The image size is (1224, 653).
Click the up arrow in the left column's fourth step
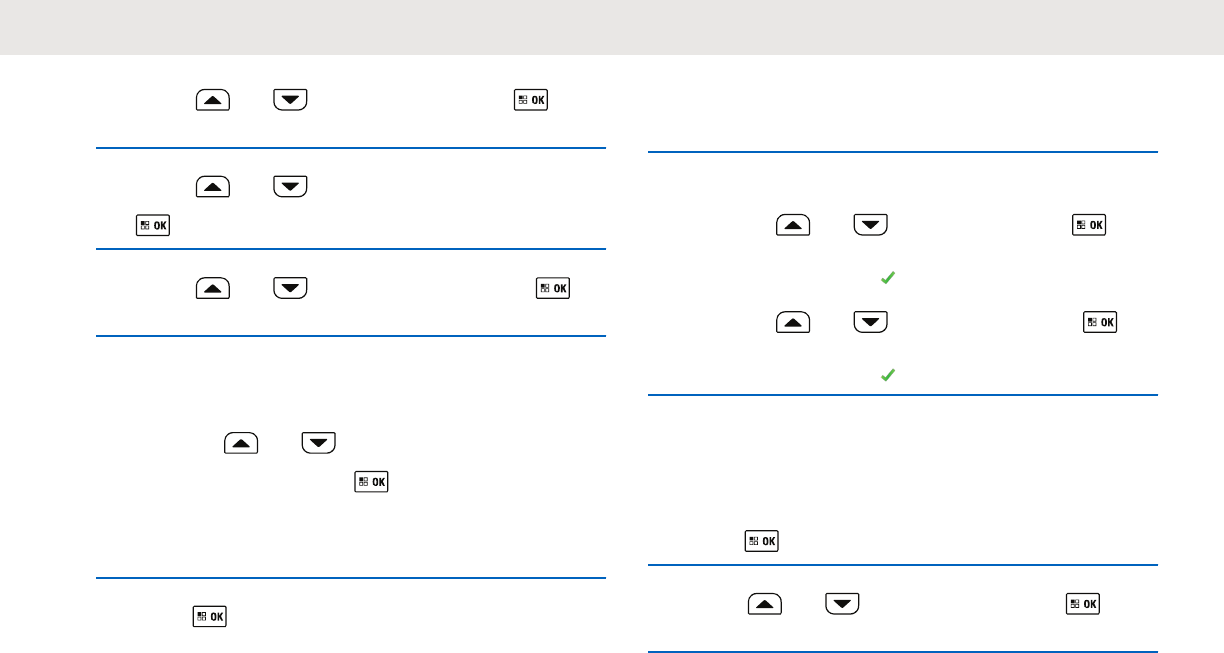click(x=242, y=442)
